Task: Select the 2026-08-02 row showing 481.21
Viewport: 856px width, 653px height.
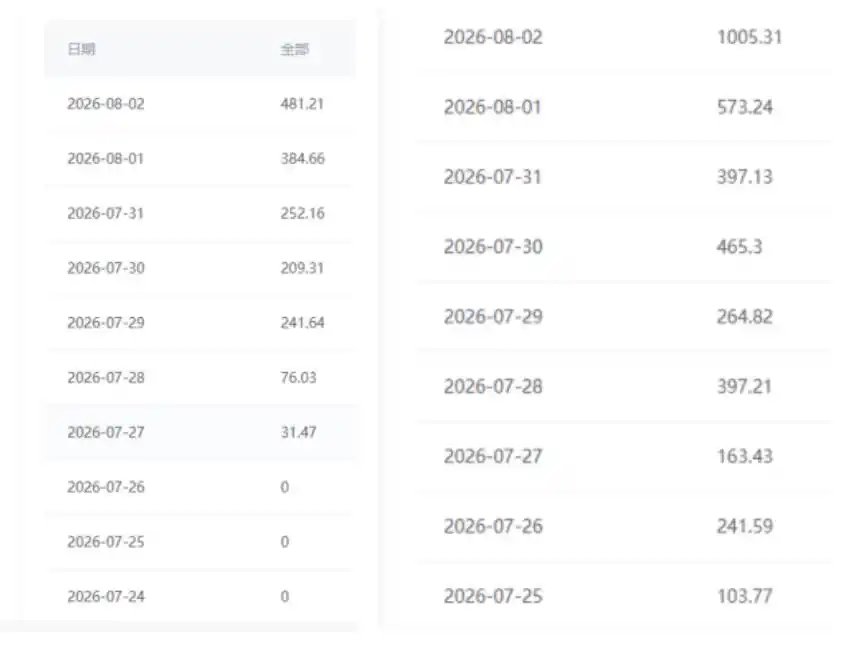Action: click(200, 104)
